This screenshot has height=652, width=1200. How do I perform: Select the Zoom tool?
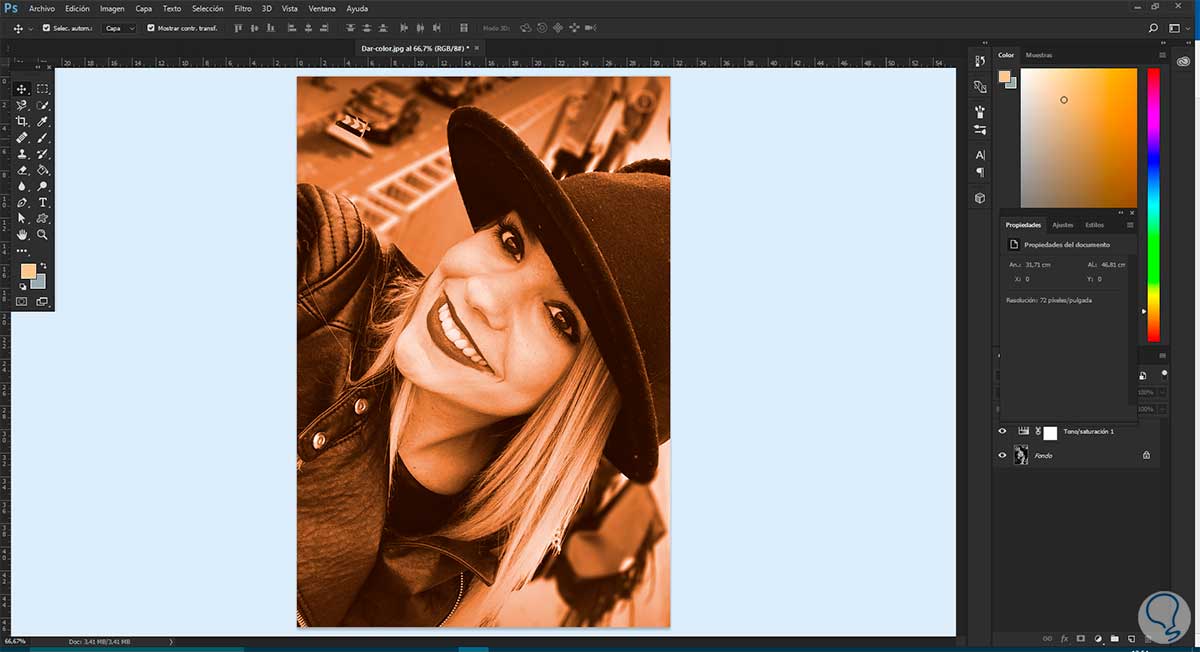coord(43,234)
